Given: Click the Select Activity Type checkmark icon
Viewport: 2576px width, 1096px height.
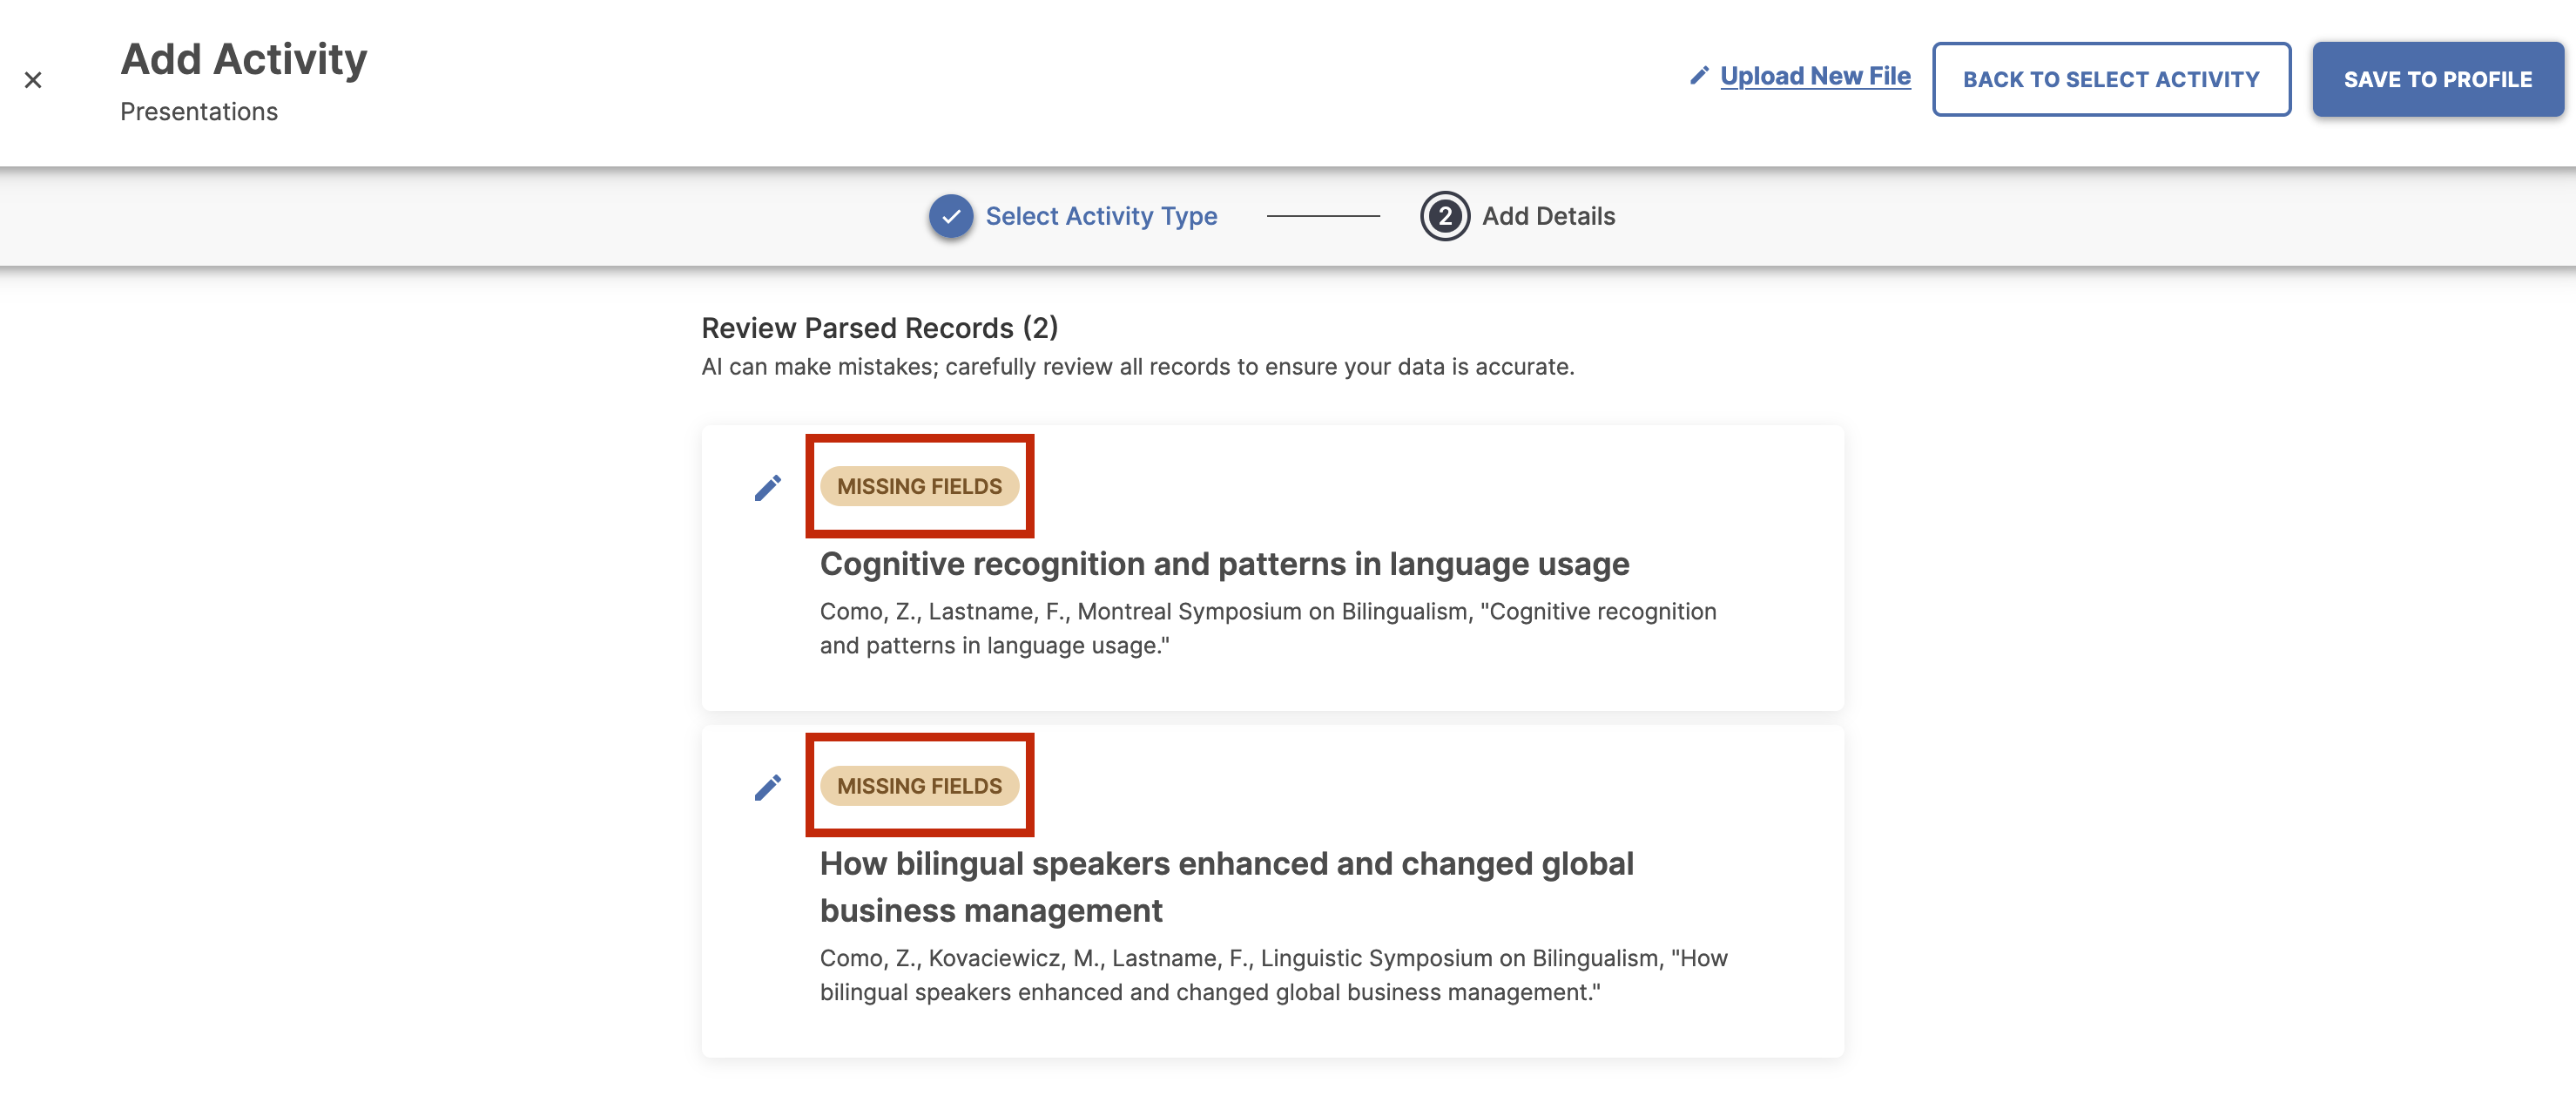Looking at the screenshot, I should coord(950,216).
